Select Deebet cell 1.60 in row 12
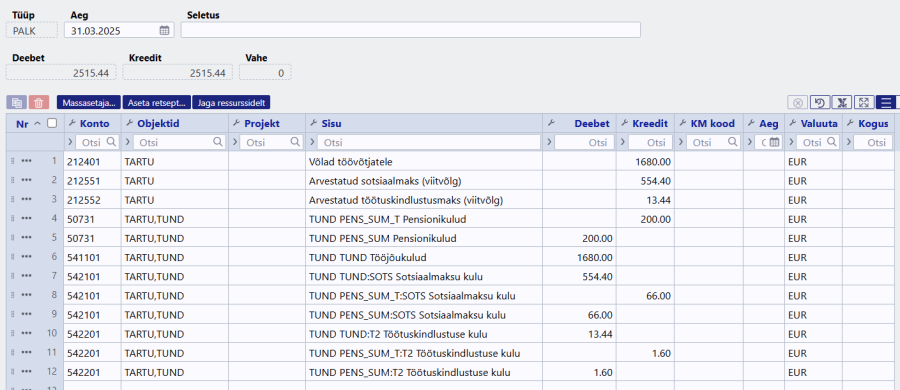Screen dimensions: 900x390 [x=579, y=372]
